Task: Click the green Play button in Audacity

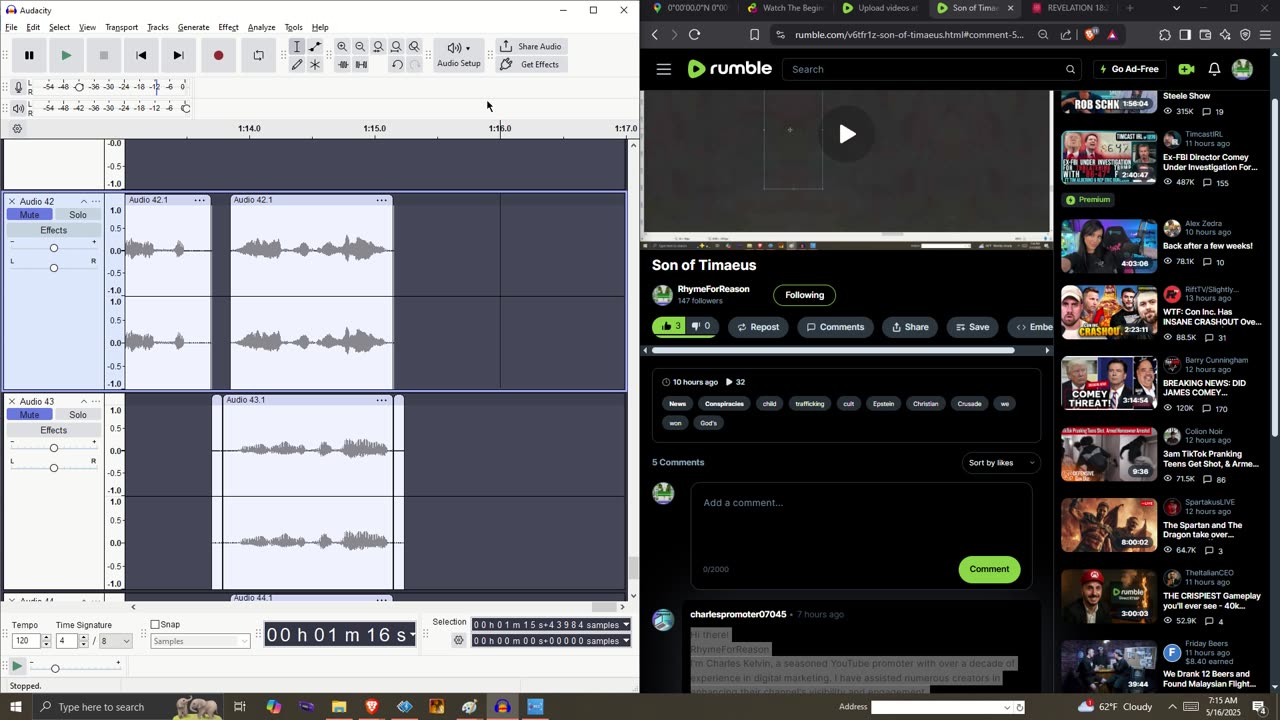Action: click(x=66, y=55)
